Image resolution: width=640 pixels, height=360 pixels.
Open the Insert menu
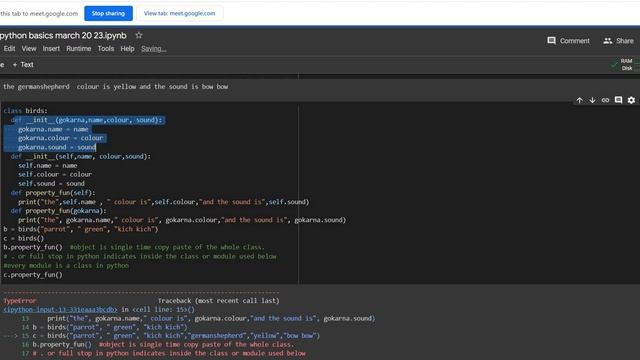pyautogui.click(x=51, y=49)
